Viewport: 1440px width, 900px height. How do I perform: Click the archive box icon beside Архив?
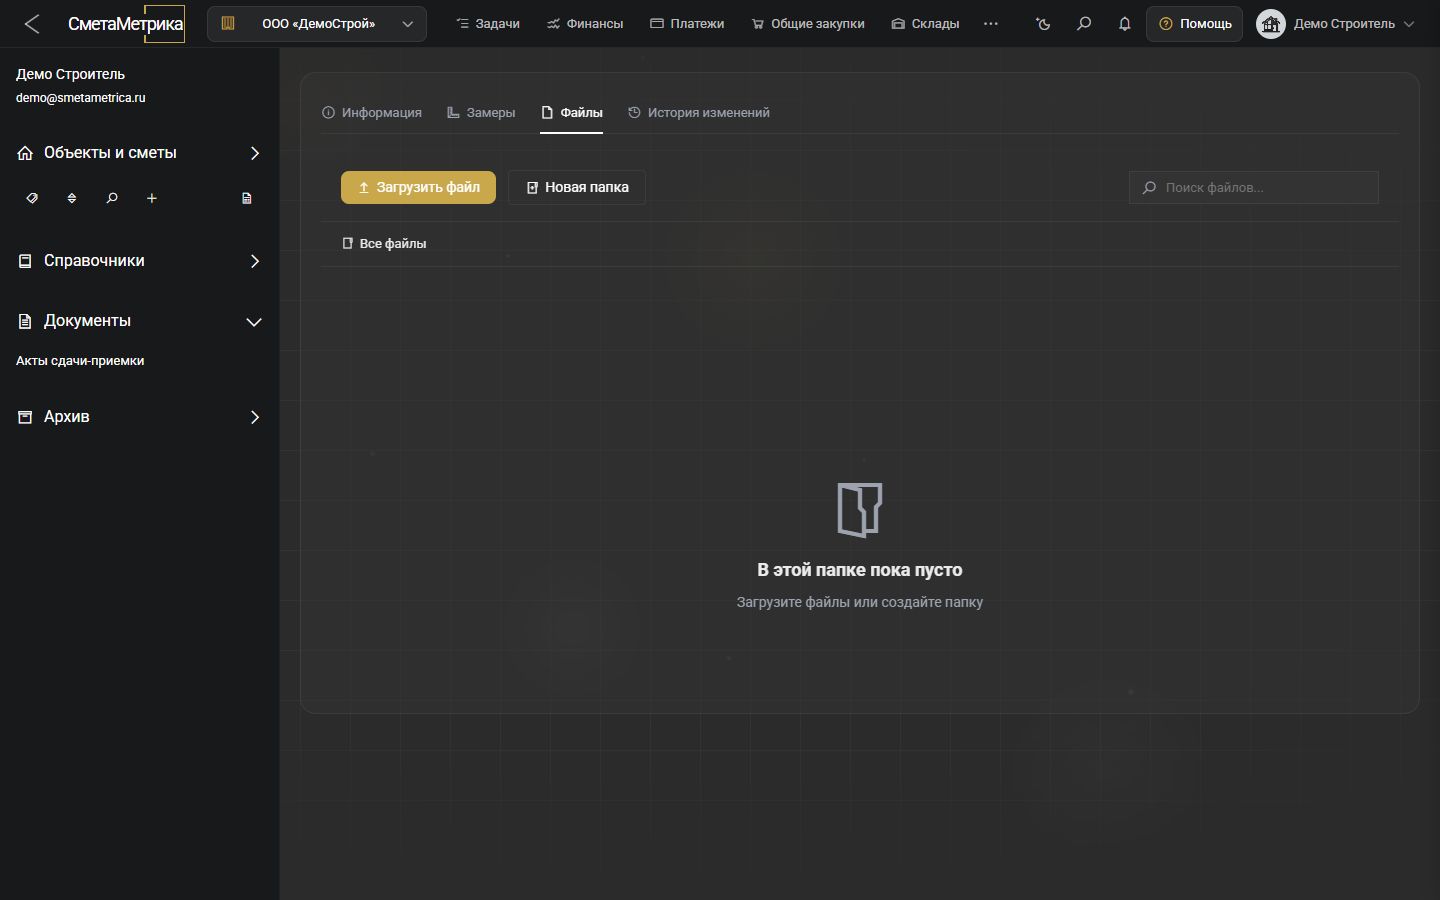click(25, 417)
